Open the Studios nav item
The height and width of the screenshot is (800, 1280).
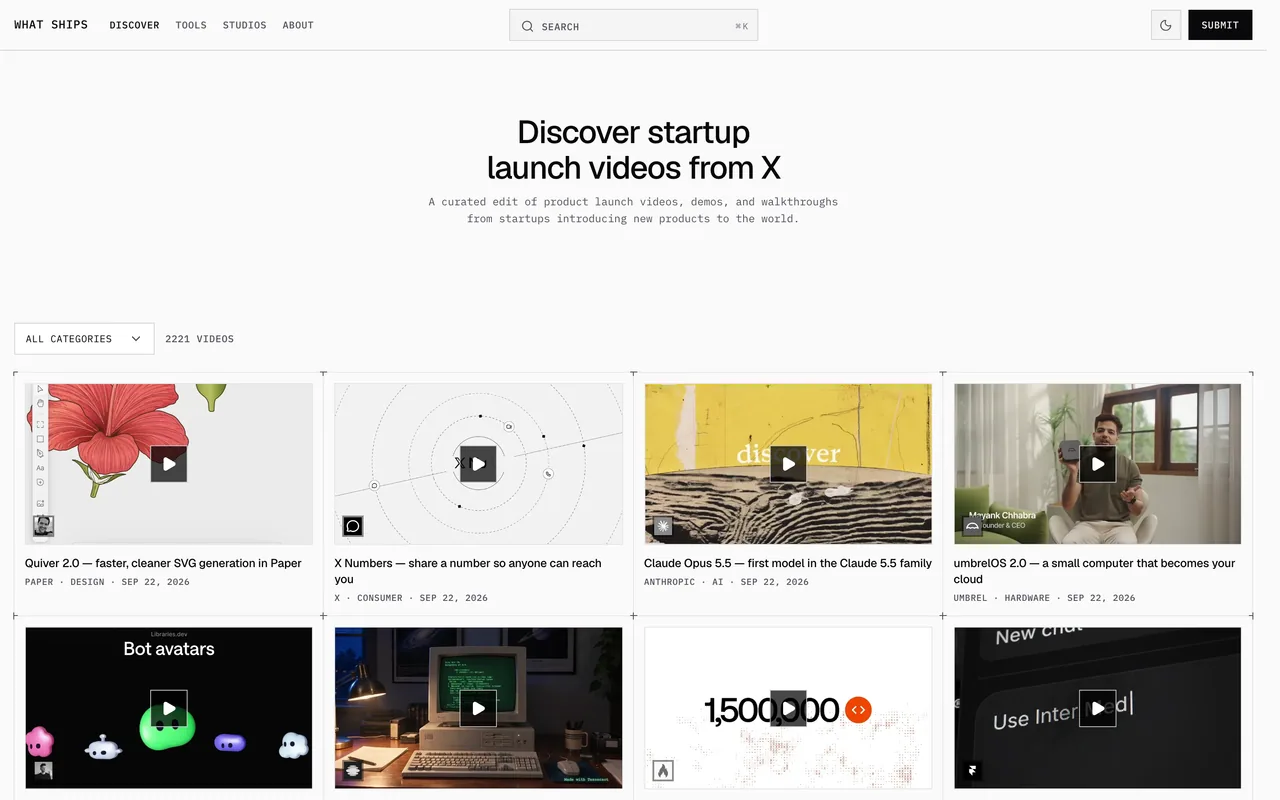pyautogui.click(x=245, y=25)
